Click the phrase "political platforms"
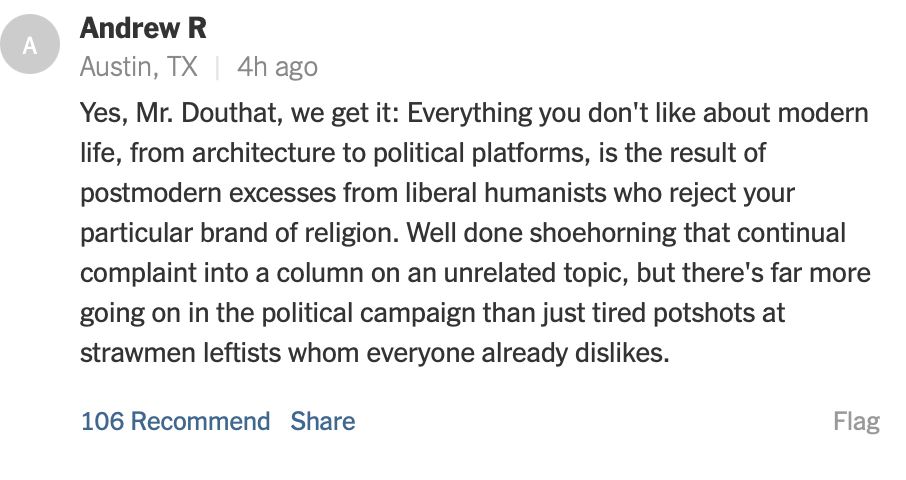The image size is (906, 480). pos(464,154)
